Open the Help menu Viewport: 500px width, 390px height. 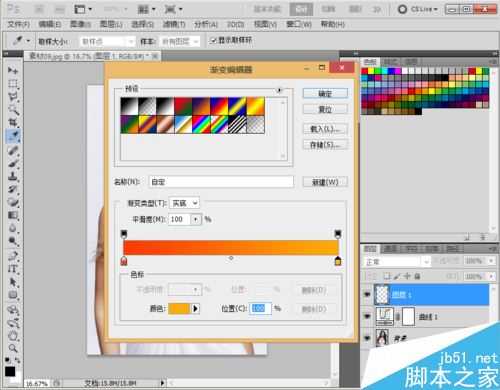click(332, 24)
